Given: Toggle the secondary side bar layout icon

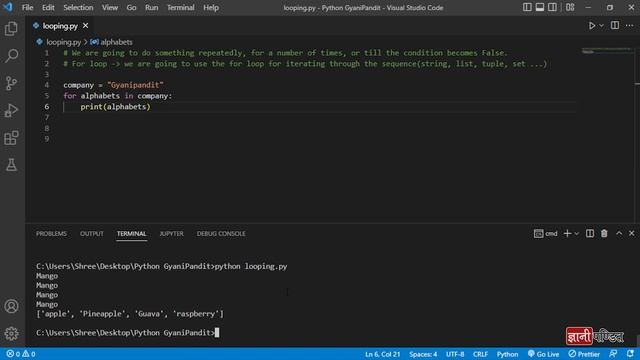Looking at the screenshot, I should [552, 7].
